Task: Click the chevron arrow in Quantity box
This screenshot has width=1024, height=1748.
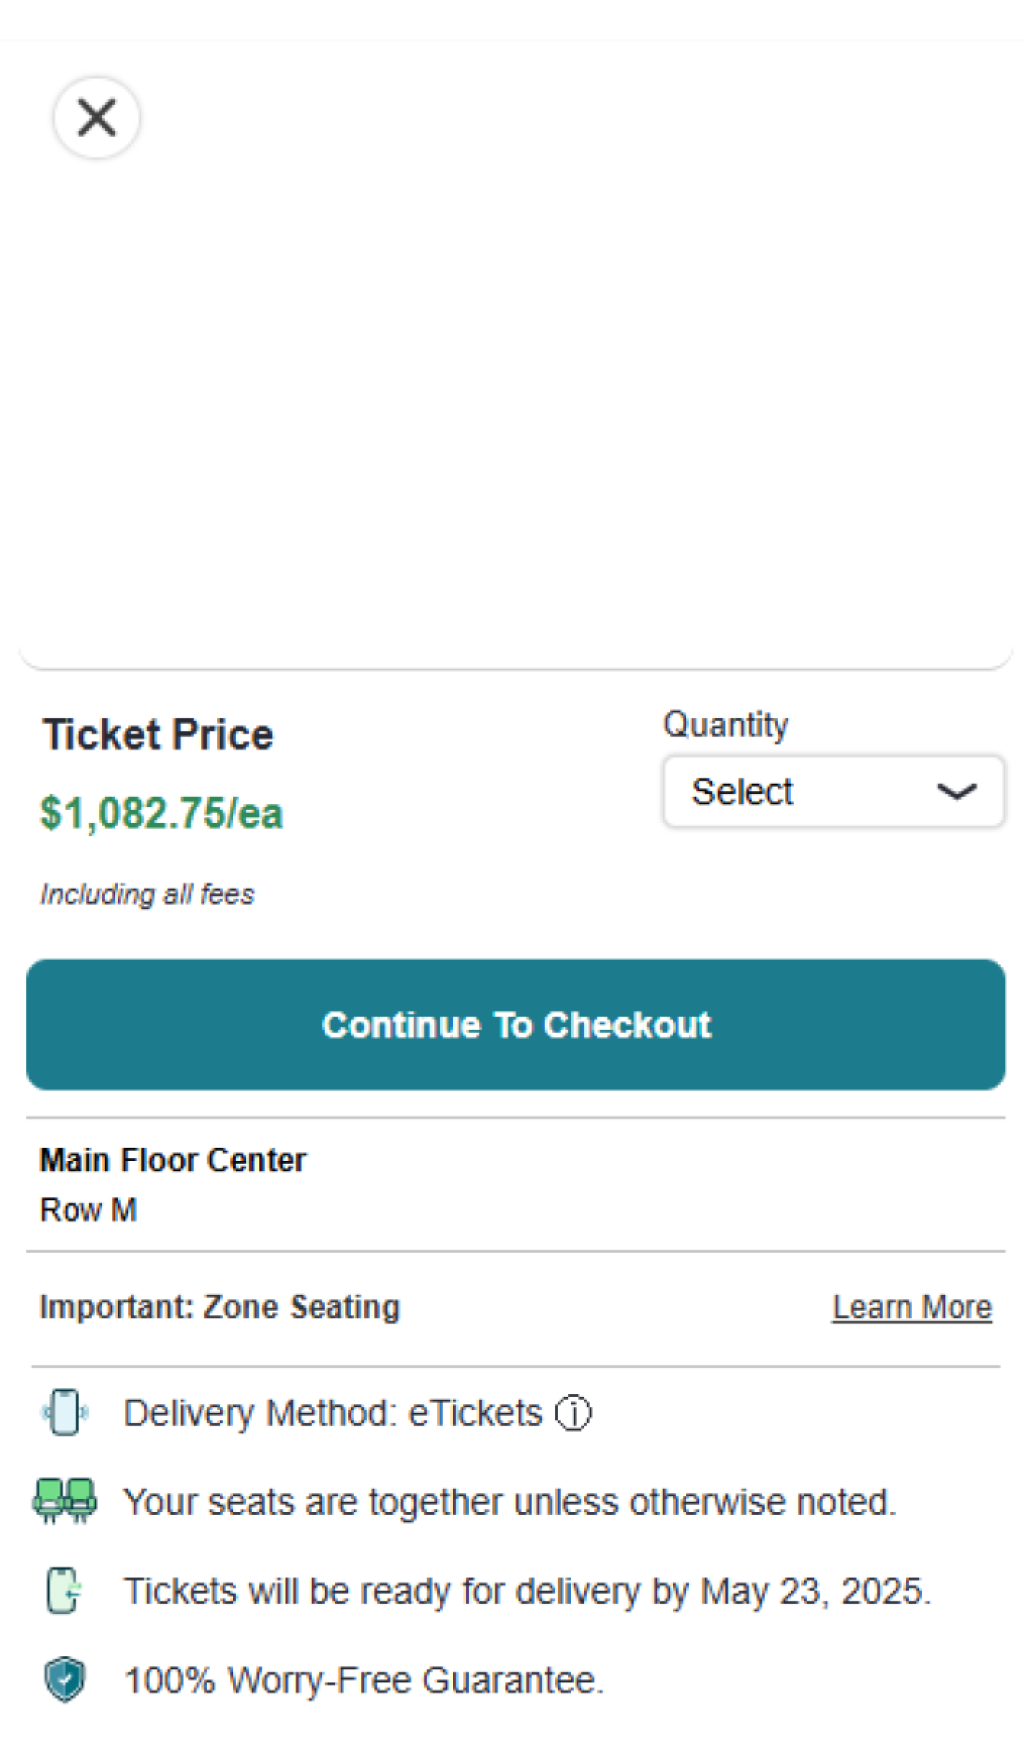Action: [956, 792]
